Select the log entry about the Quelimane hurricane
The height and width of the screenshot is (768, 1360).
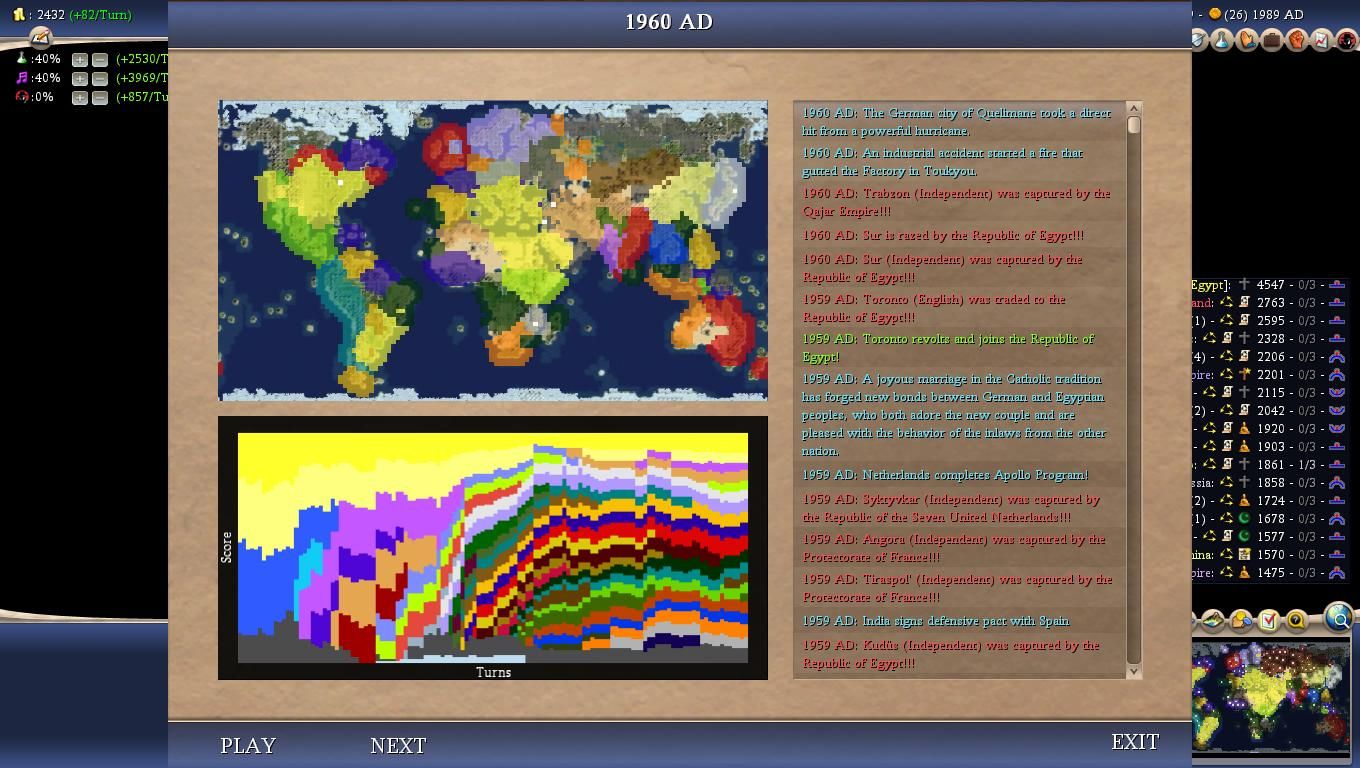point(959,122)
